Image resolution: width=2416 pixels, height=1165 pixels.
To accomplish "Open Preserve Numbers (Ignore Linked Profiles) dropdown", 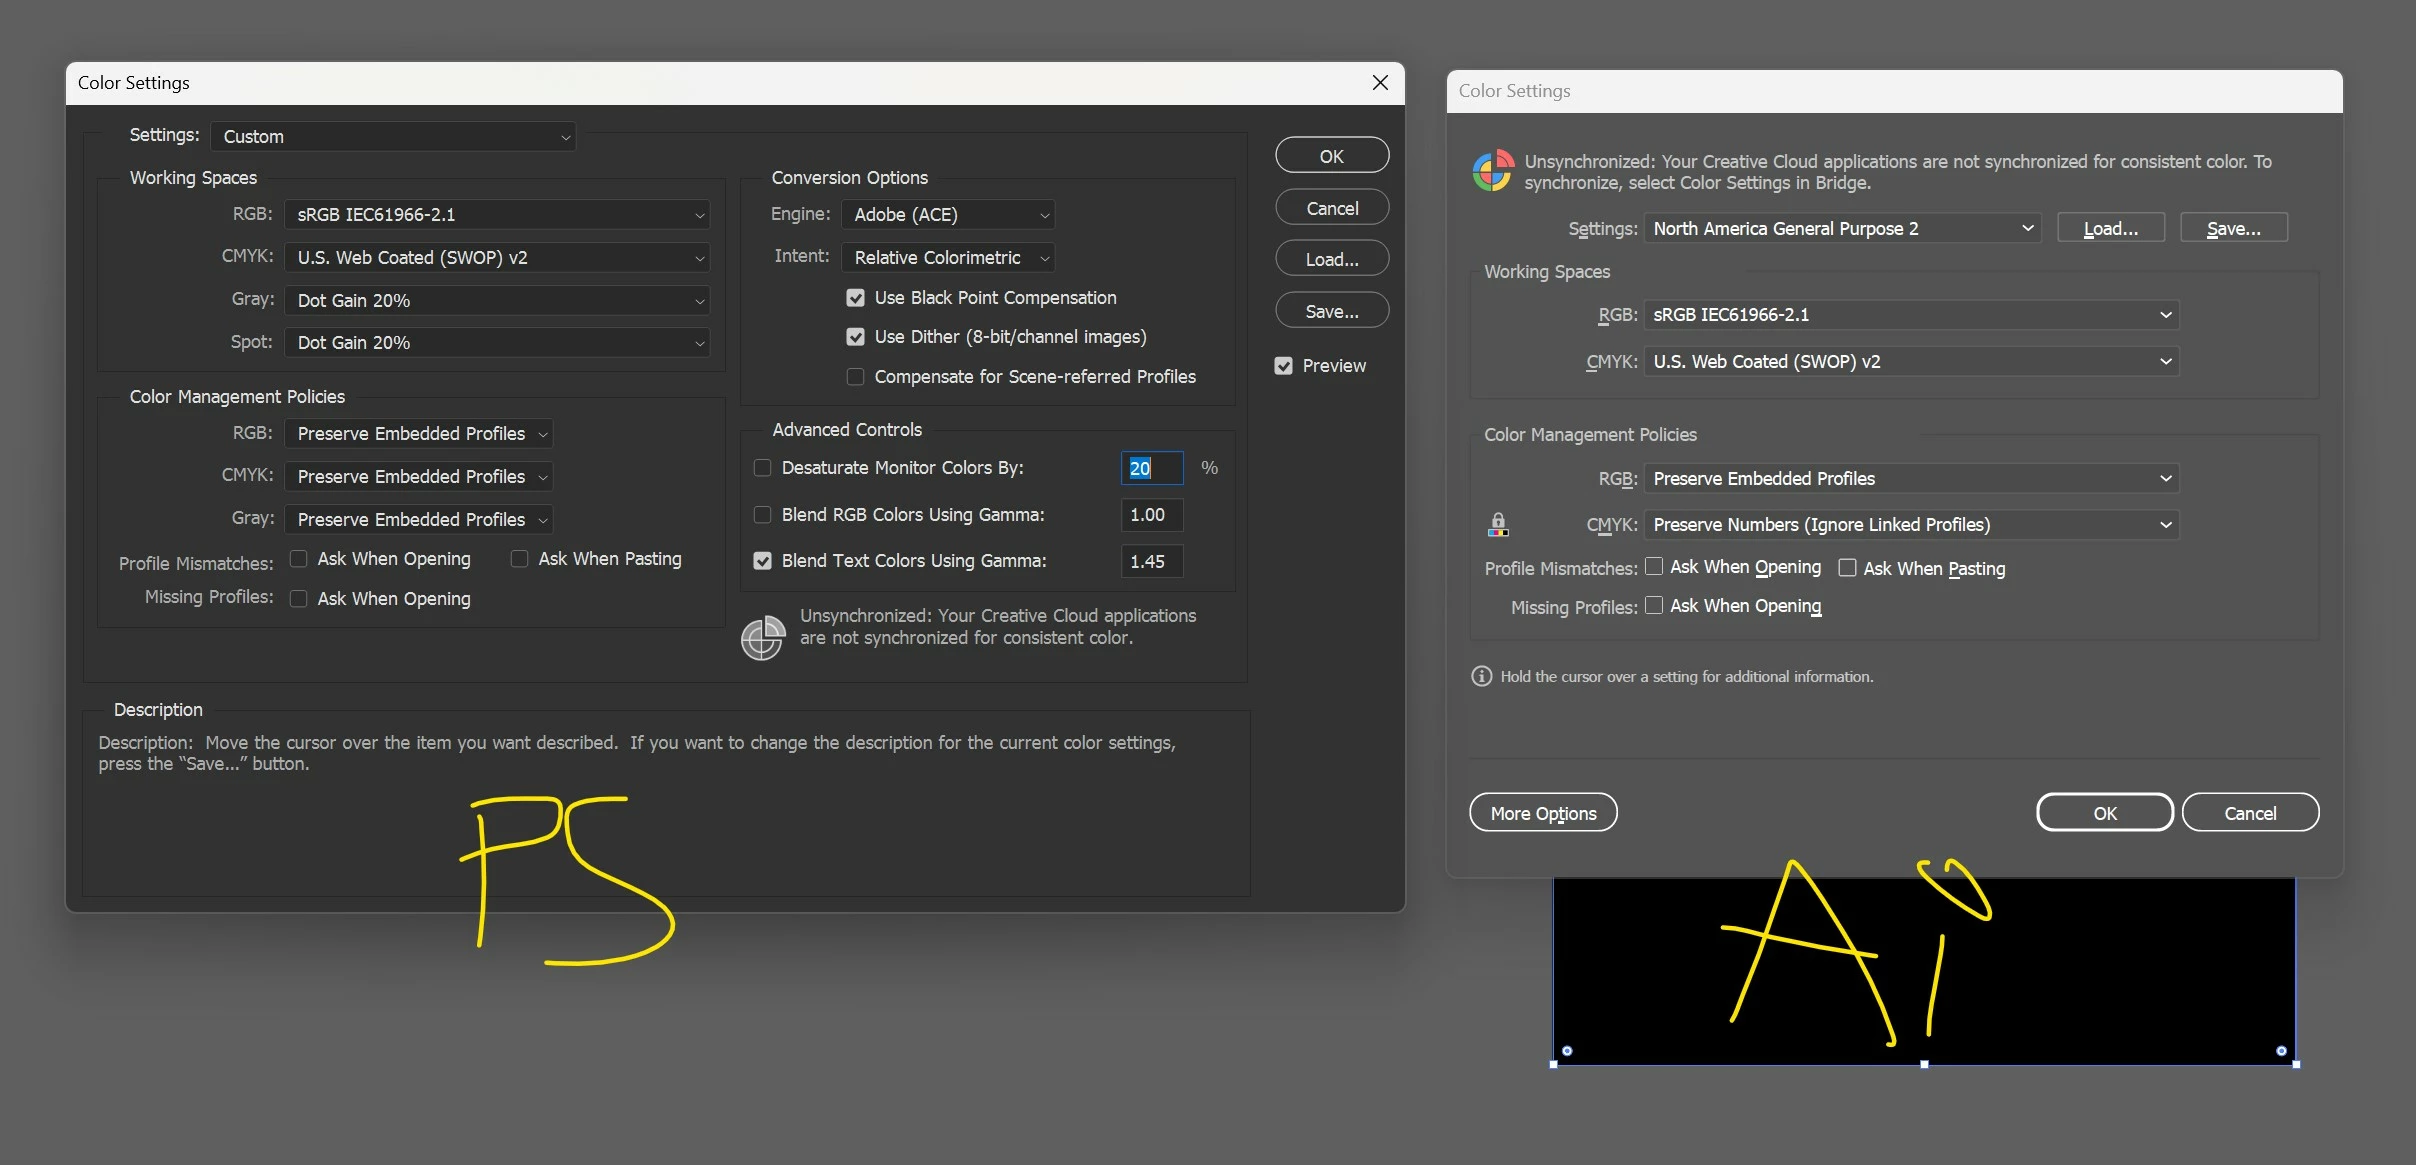I will coord(1910,525).
